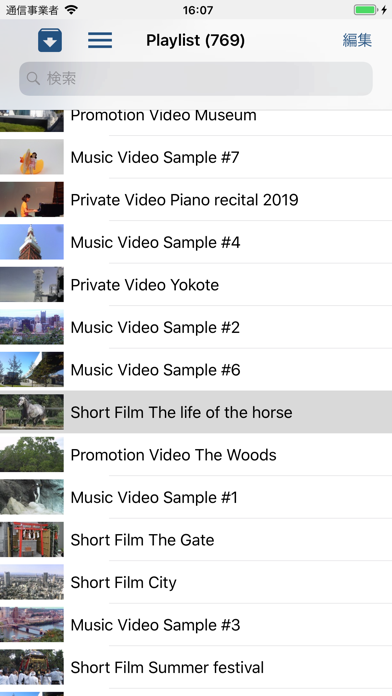Focus the 検索 search field
This screenshot has height=696, width=392.
click(196, 79)
